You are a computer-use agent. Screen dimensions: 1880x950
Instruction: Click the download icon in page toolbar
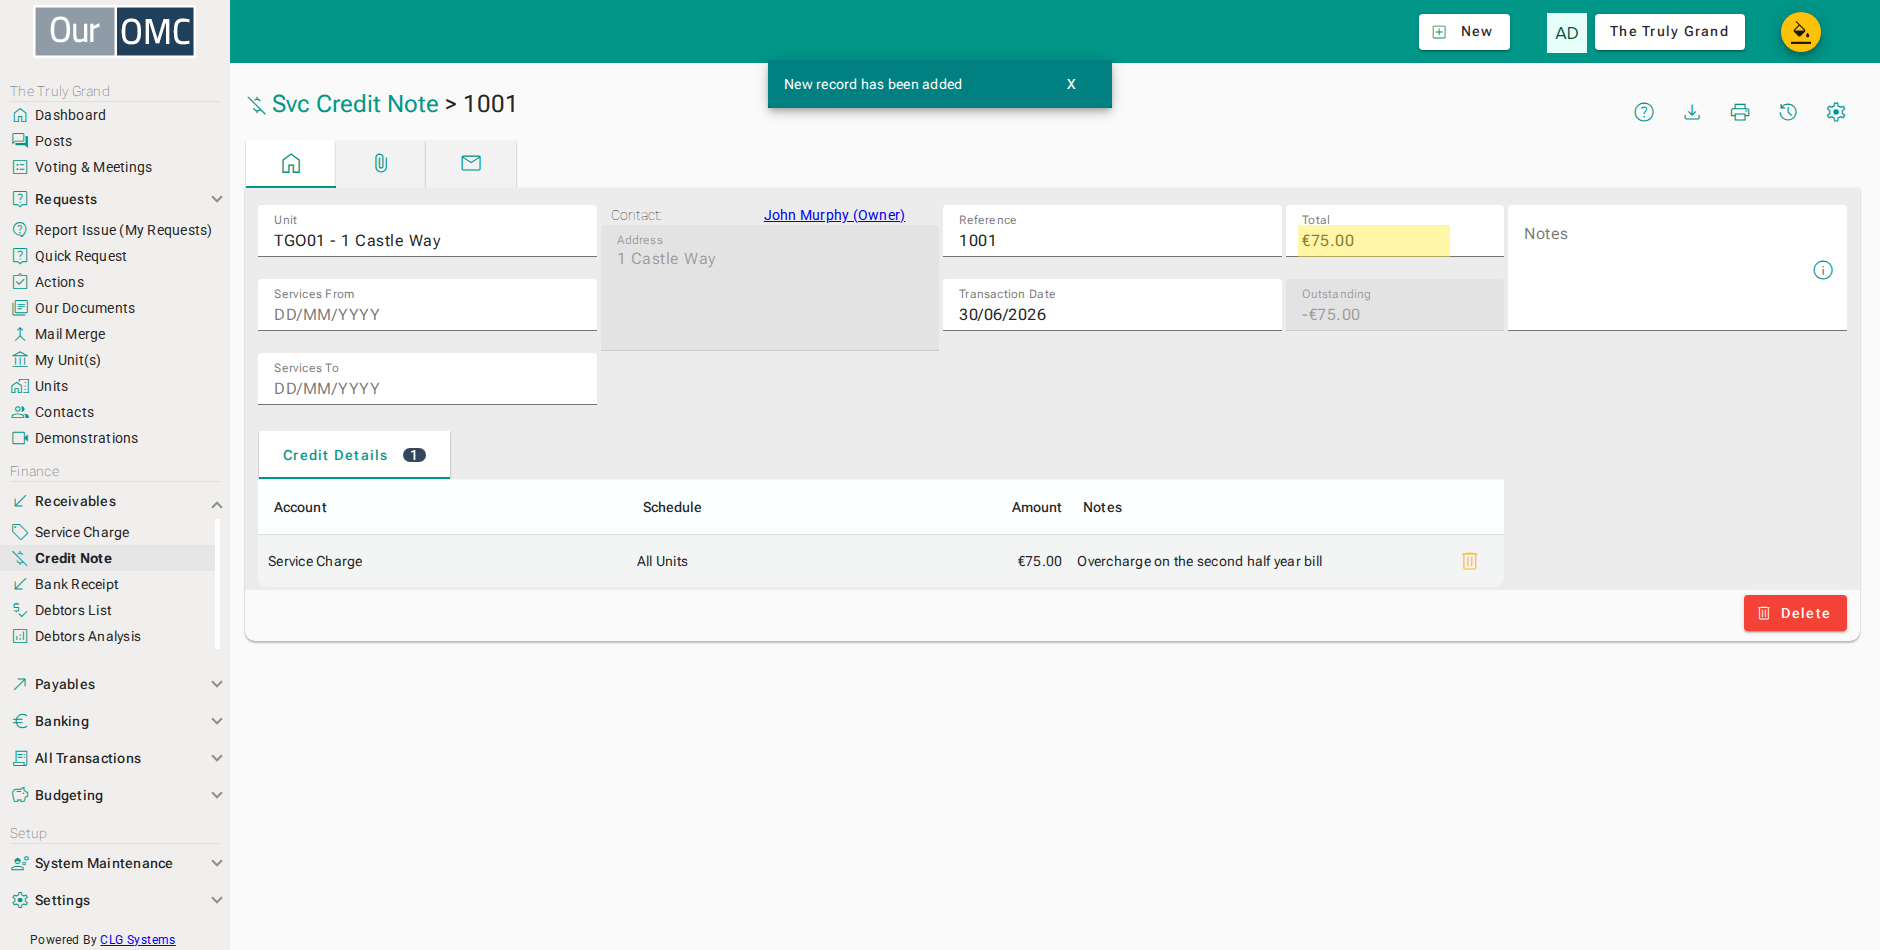(1692, 112)
